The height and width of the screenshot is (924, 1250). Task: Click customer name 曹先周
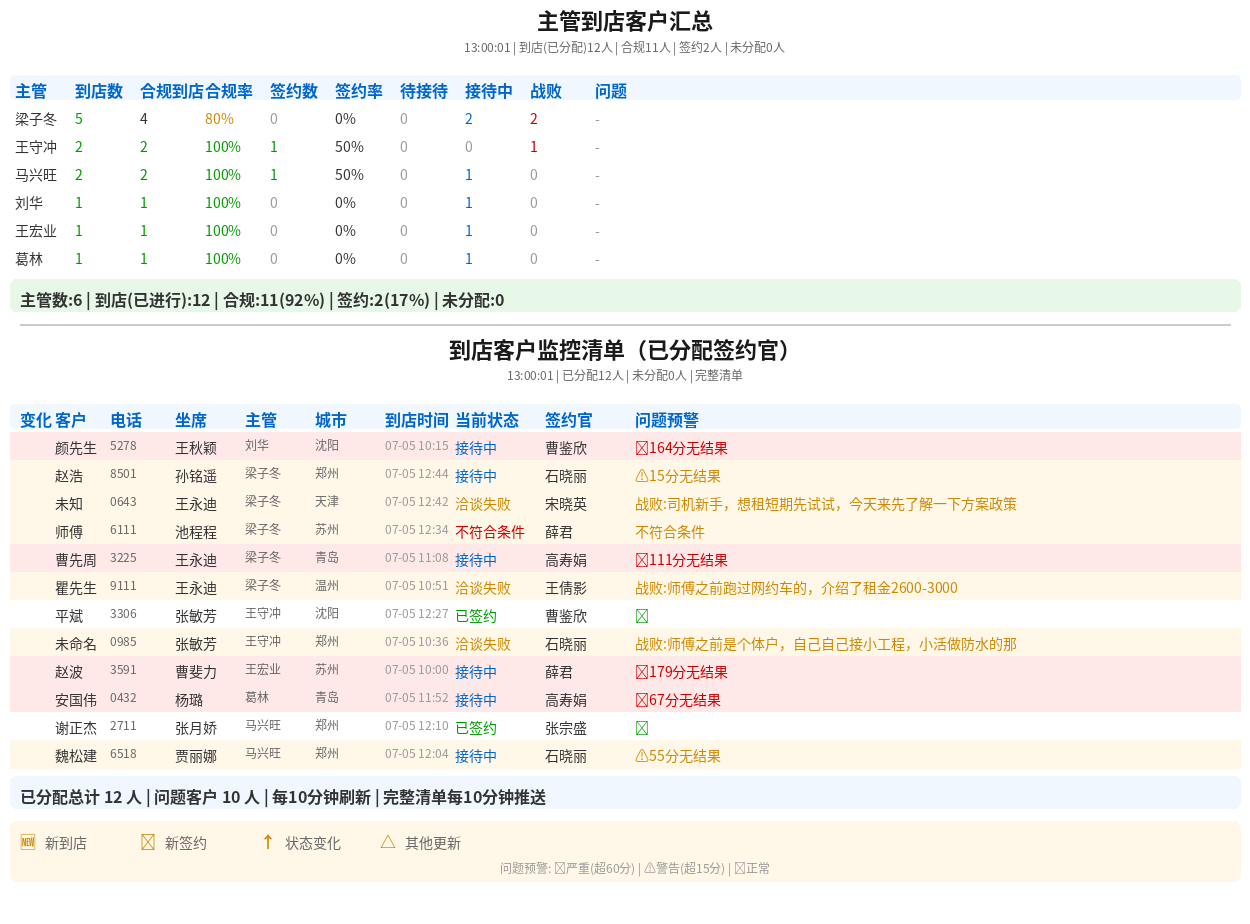click(76, 560)
